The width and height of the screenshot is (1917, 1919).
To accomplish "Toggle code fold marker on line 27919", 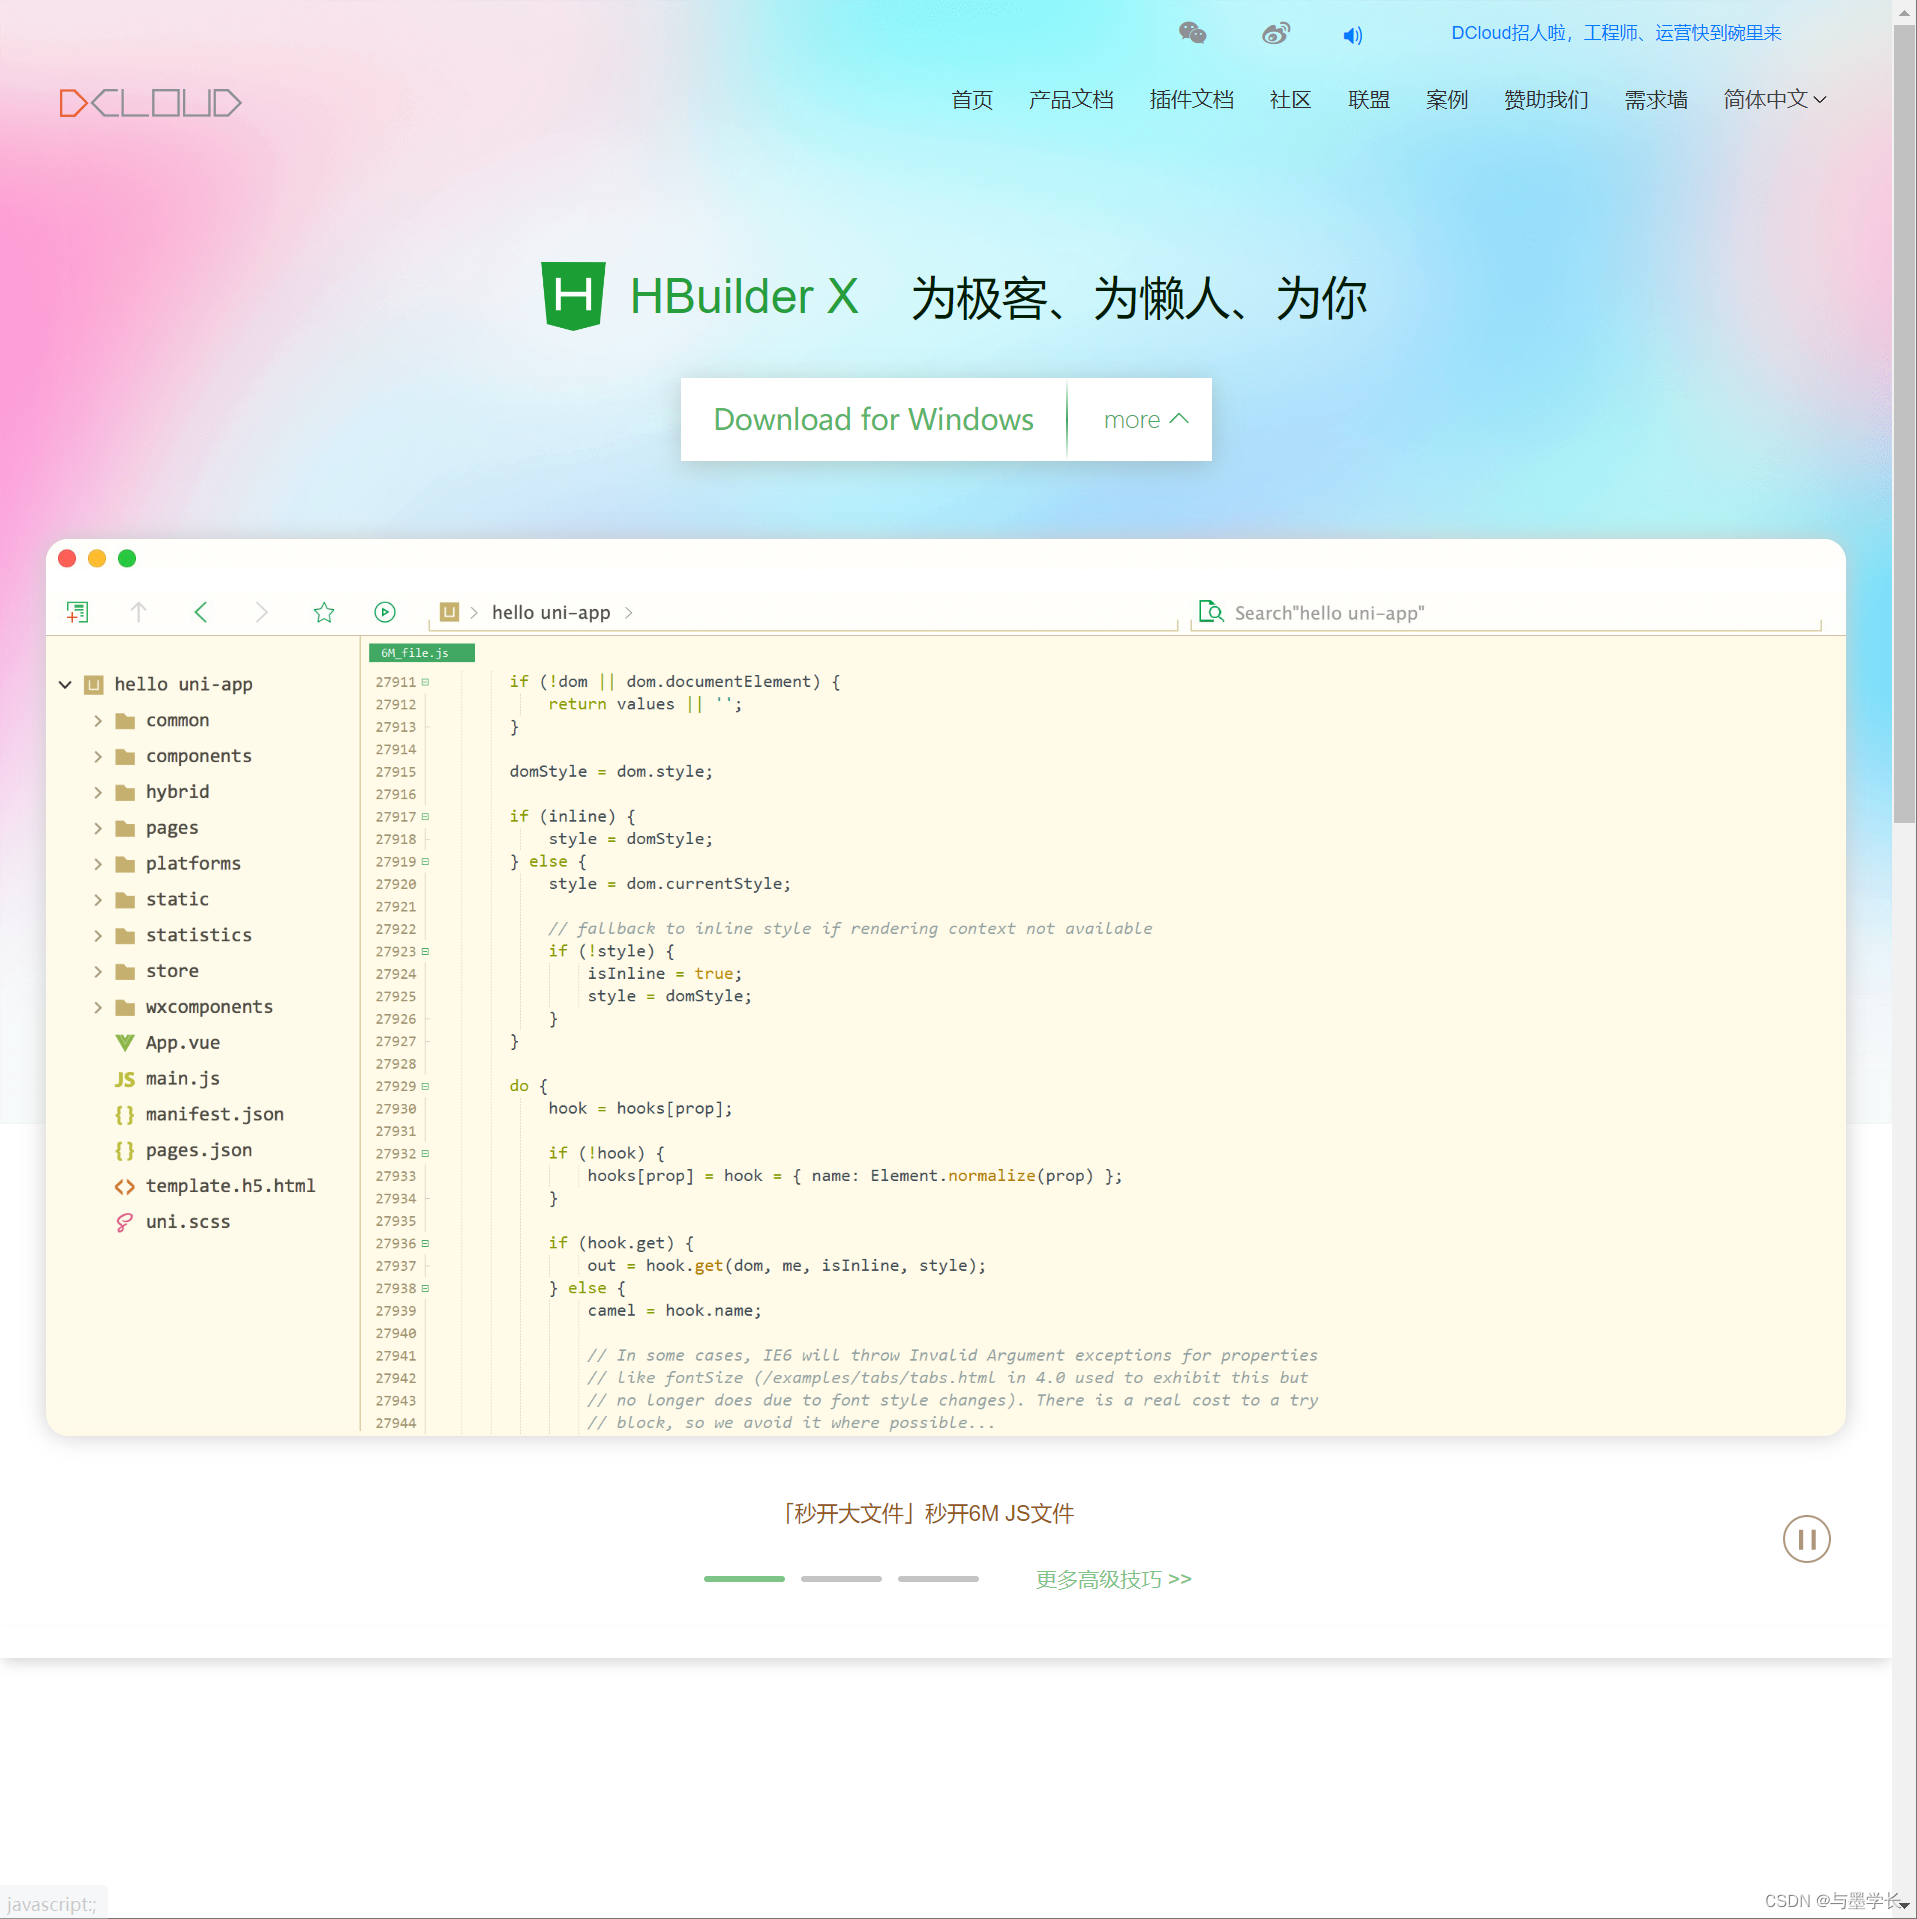I will (x=425, y=862).
